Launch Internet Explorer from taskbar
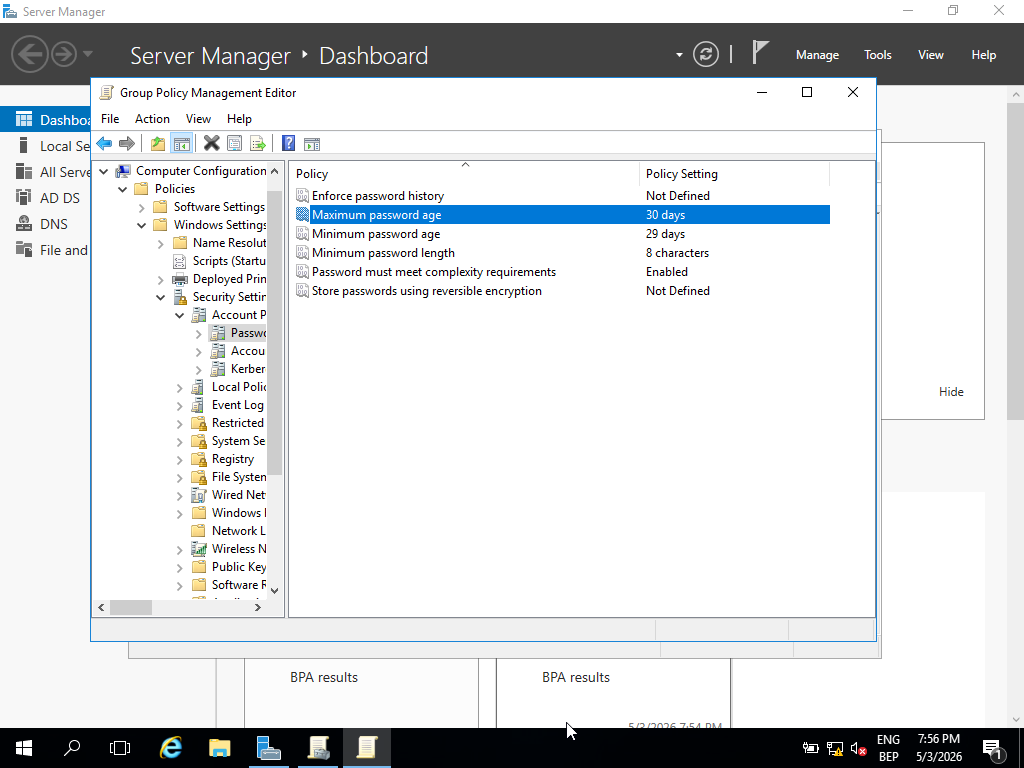The width and height of the screenshot is (1024, 768). [x=170, y=748]
